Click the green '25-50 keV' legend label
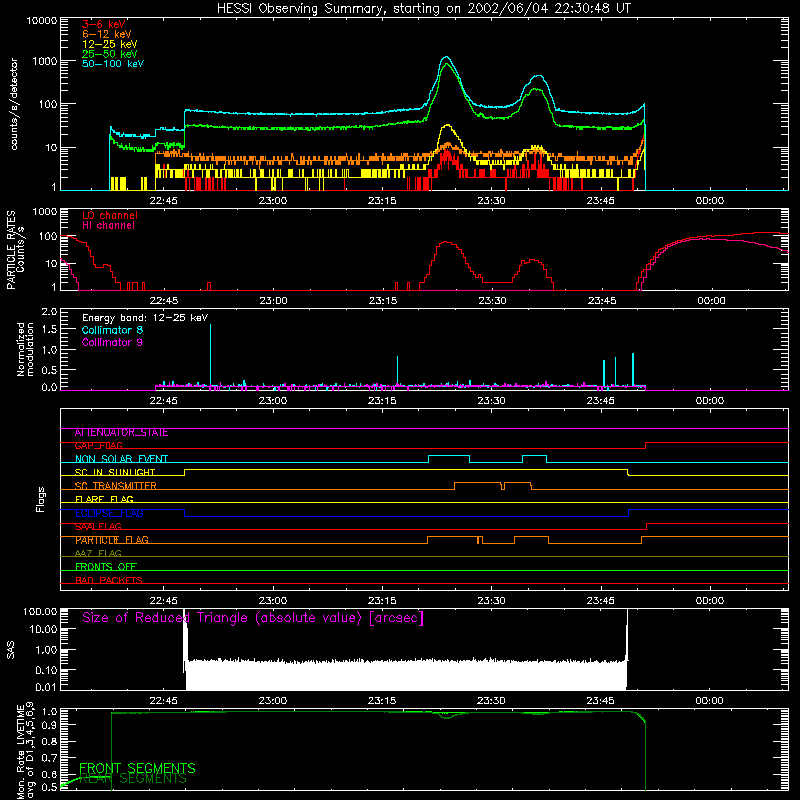The image size is (800, 800). pyautogui.click(x=110, y=54)
